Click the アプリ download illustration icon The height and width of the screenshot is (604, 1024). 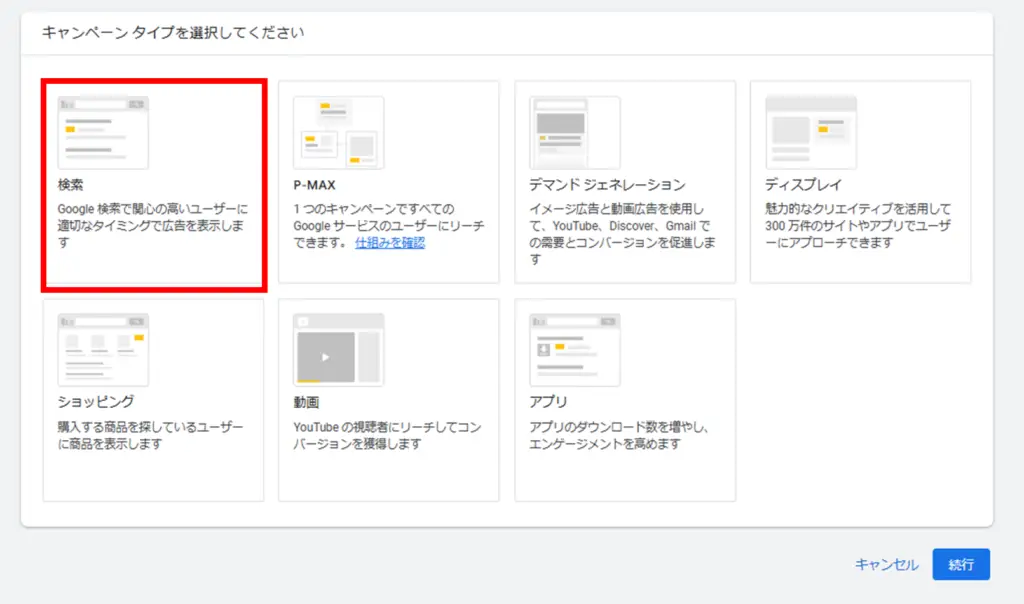point(574,350)
